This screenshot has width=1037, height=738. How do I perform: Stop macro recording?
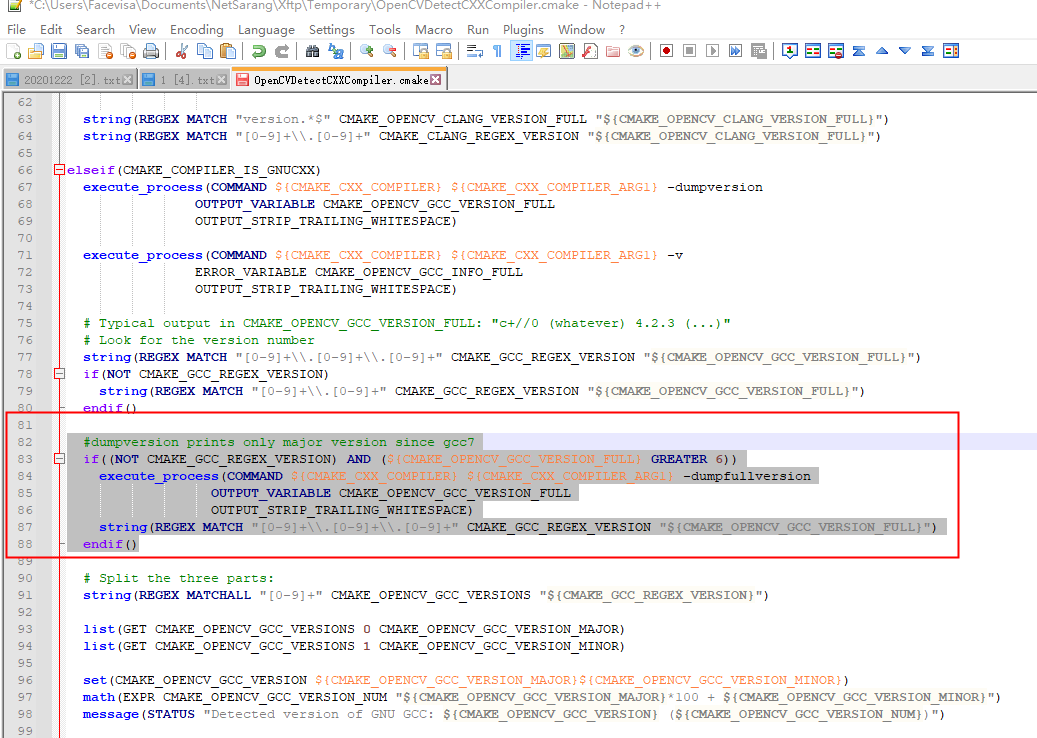point(690,51)
